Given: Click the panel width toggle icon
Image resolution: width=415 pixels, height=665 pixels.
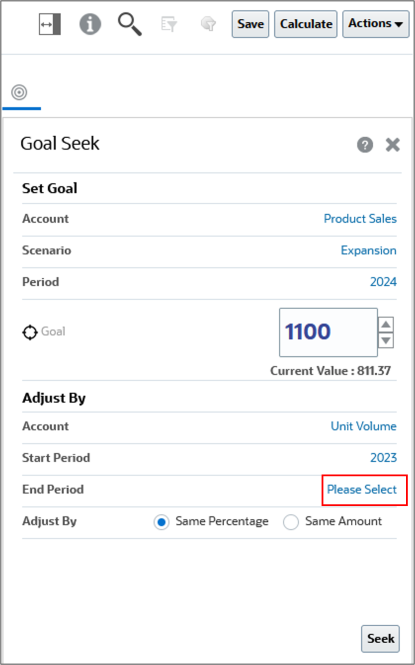Looking at the screenshot, I should pyautogui.click(x=50, y=24).
